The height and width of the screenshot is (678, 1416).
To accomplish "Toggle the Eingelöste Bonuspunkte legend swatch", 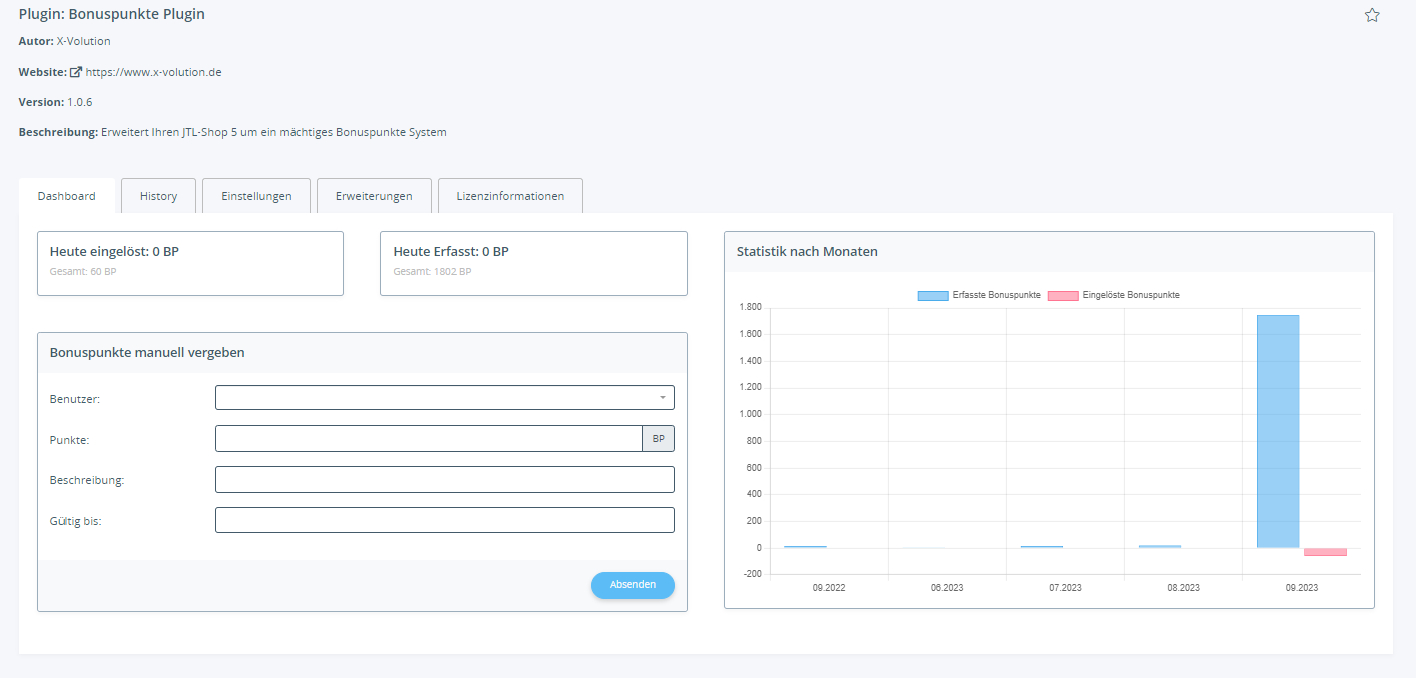I will click(x=1062, y=295).
